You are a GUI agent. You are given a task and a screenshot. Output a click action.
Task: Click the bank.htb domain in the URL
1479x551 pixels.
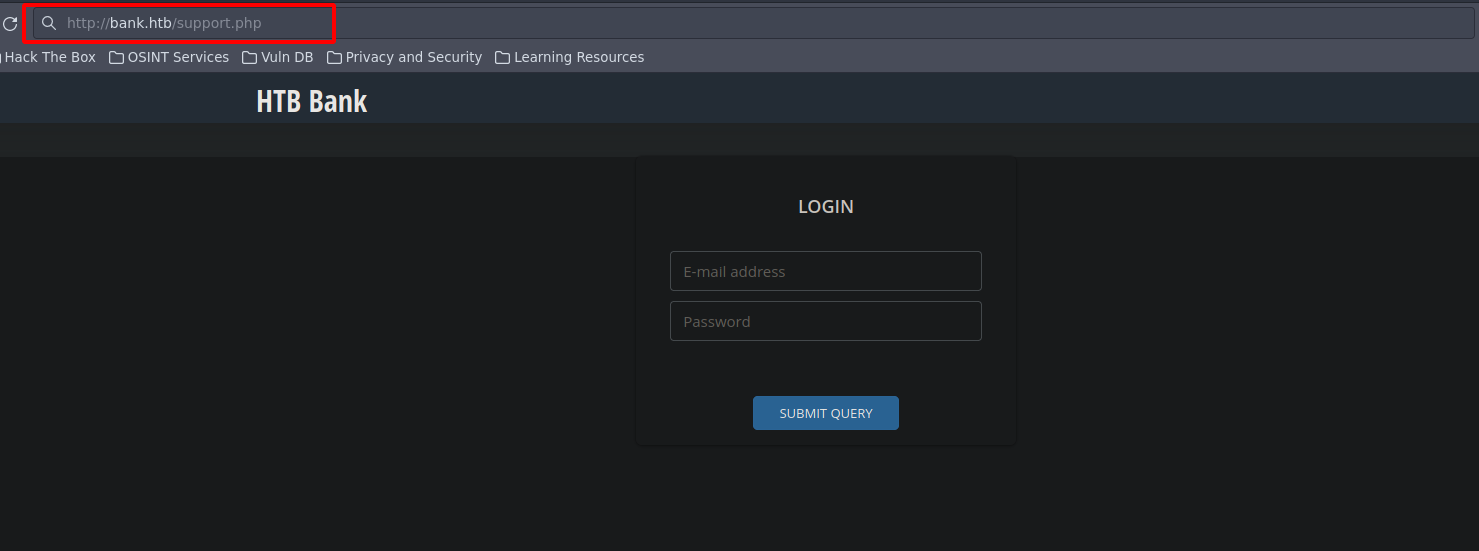tap(140, 23)
